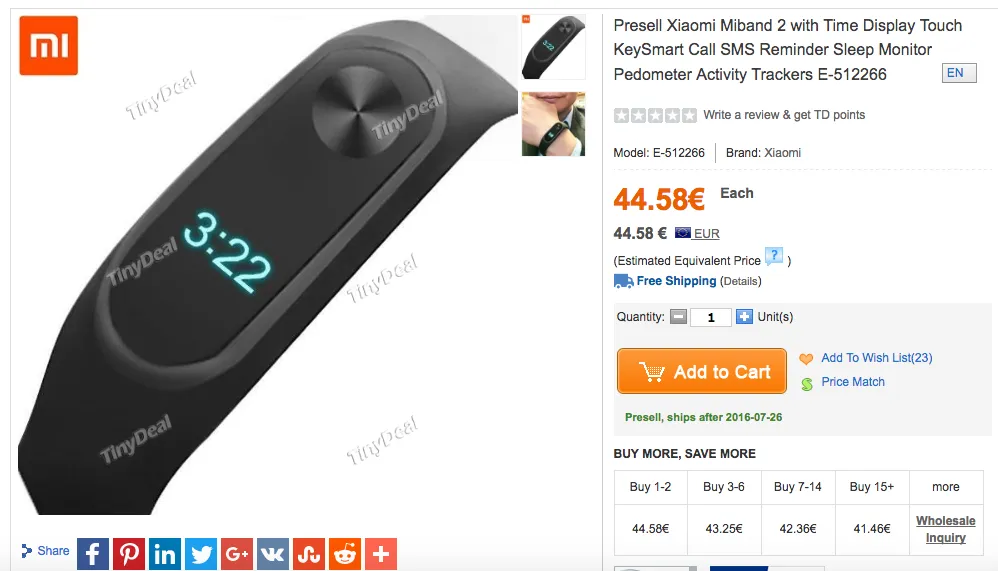This screenshot has height=571, width=998.
Task: Open more sharing options with the plus icon
Action: pyautogui.click(x=381, y=554)
